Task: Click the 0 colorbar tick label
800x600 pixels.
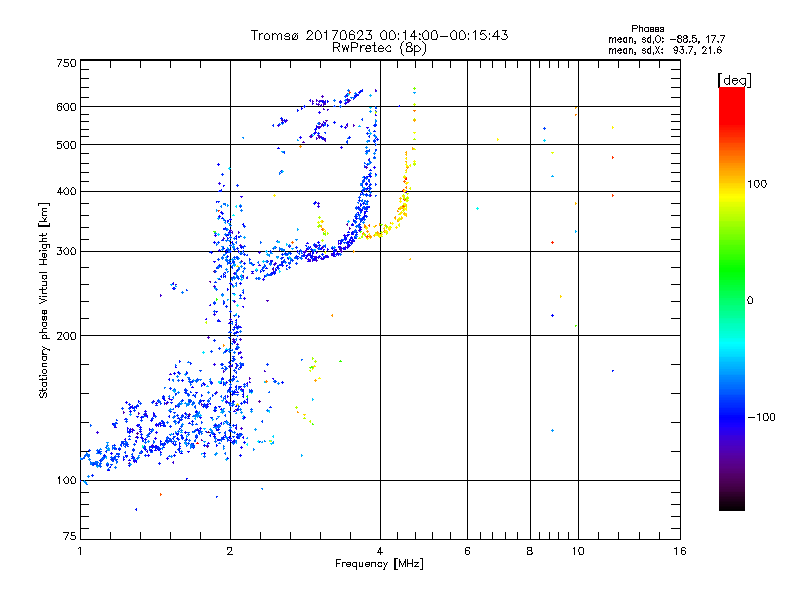Action: tap(750, 300)
